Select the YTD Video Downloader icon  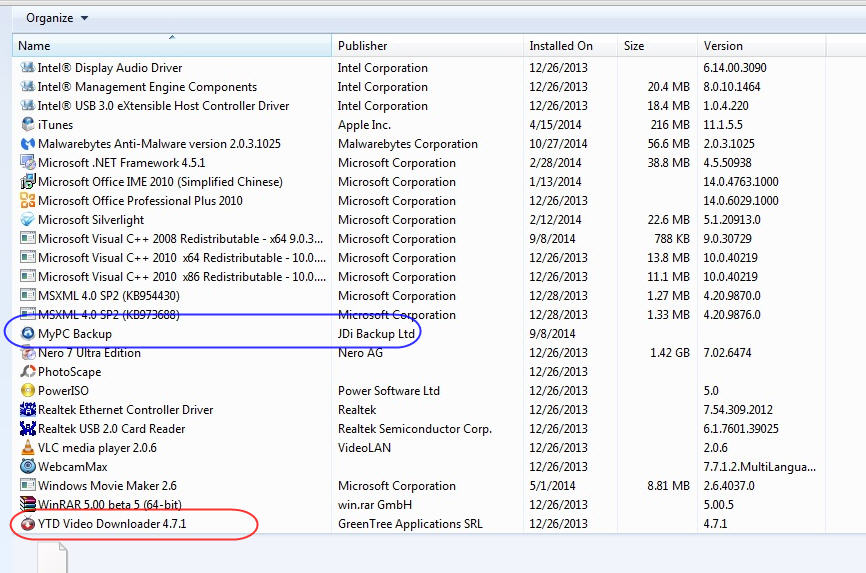(28, 523)
